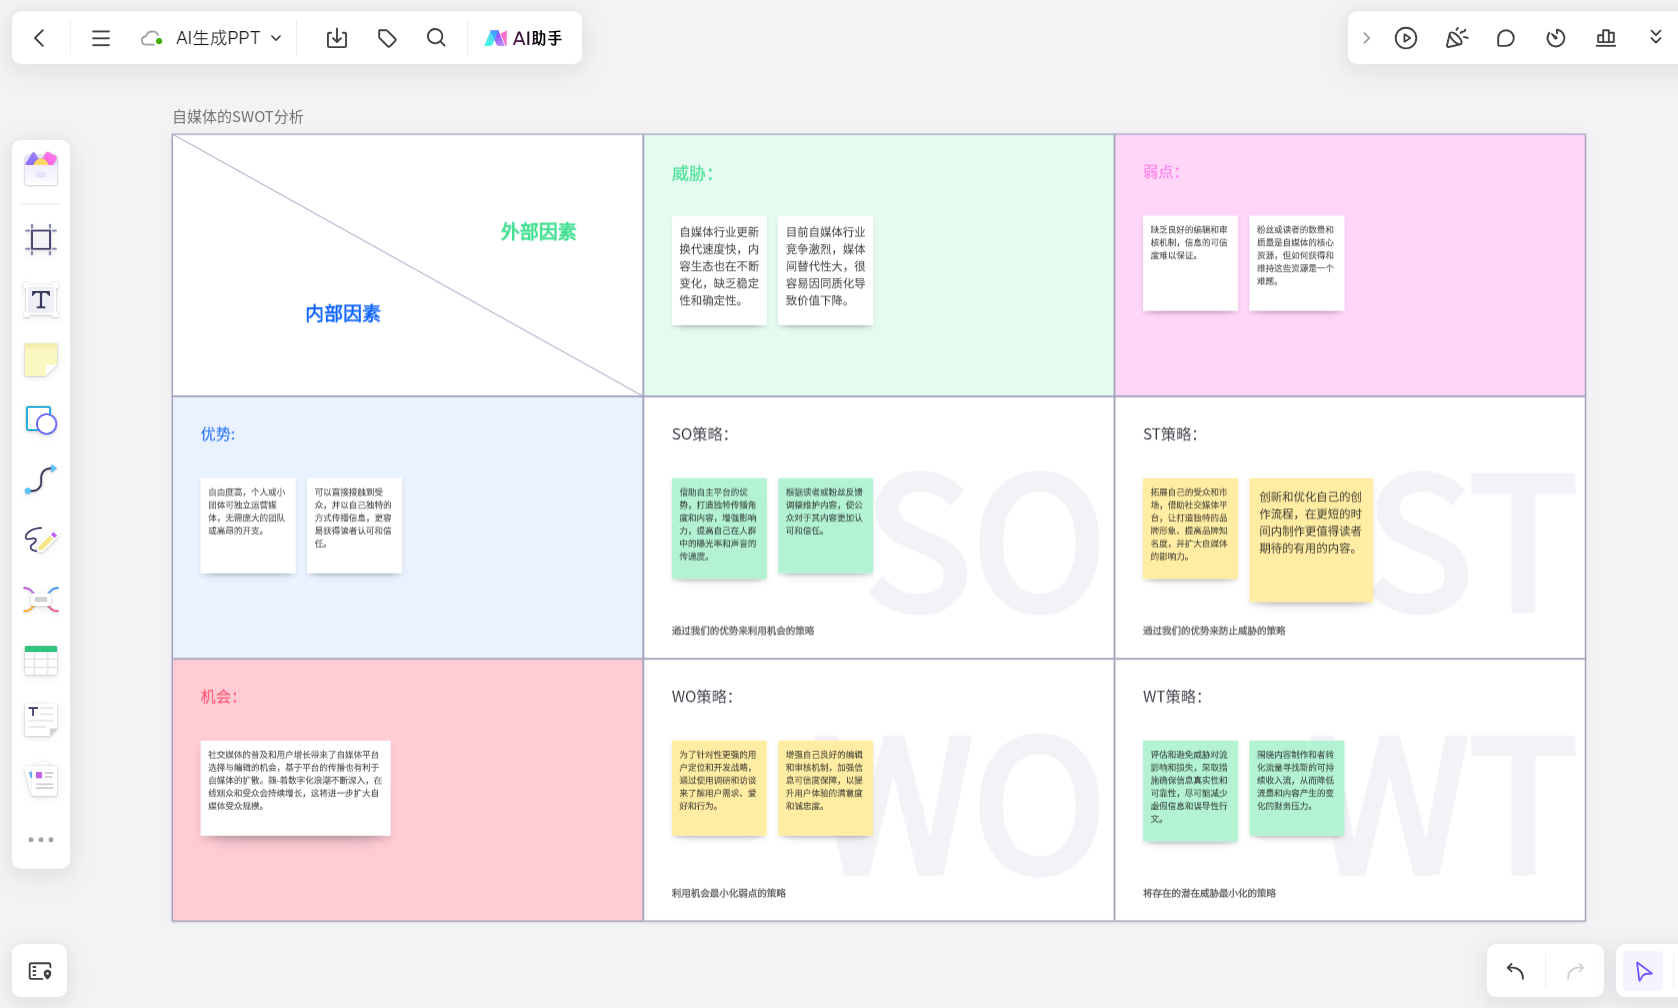The height and width of the screenshot is (1008, 1678).
Task: Select the 弱点: heading
Action: (1161, 172)
